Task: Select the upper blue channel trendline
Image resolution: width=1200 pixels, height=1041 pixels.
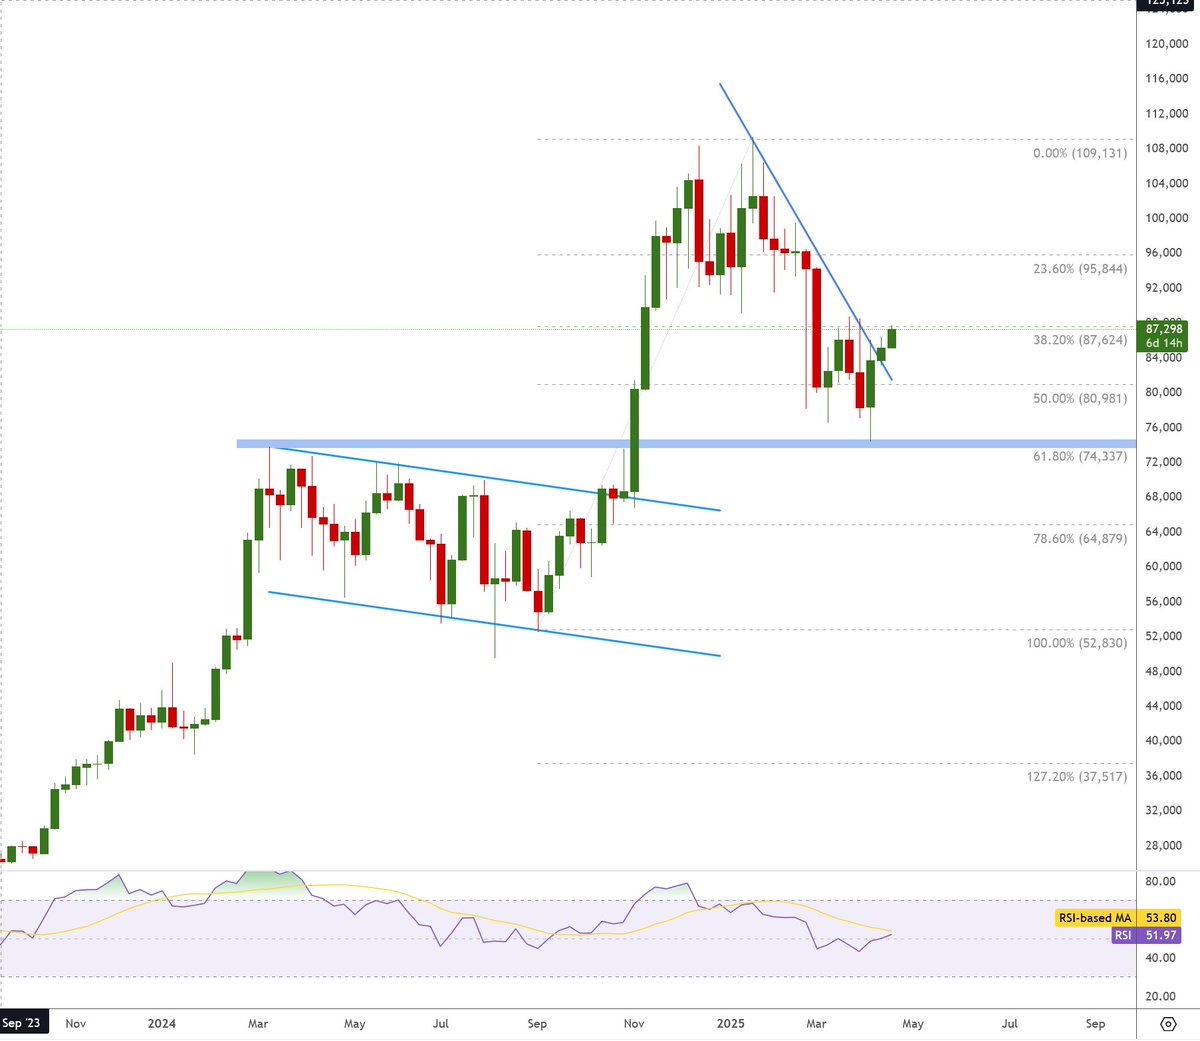Action: coord(495,479)
